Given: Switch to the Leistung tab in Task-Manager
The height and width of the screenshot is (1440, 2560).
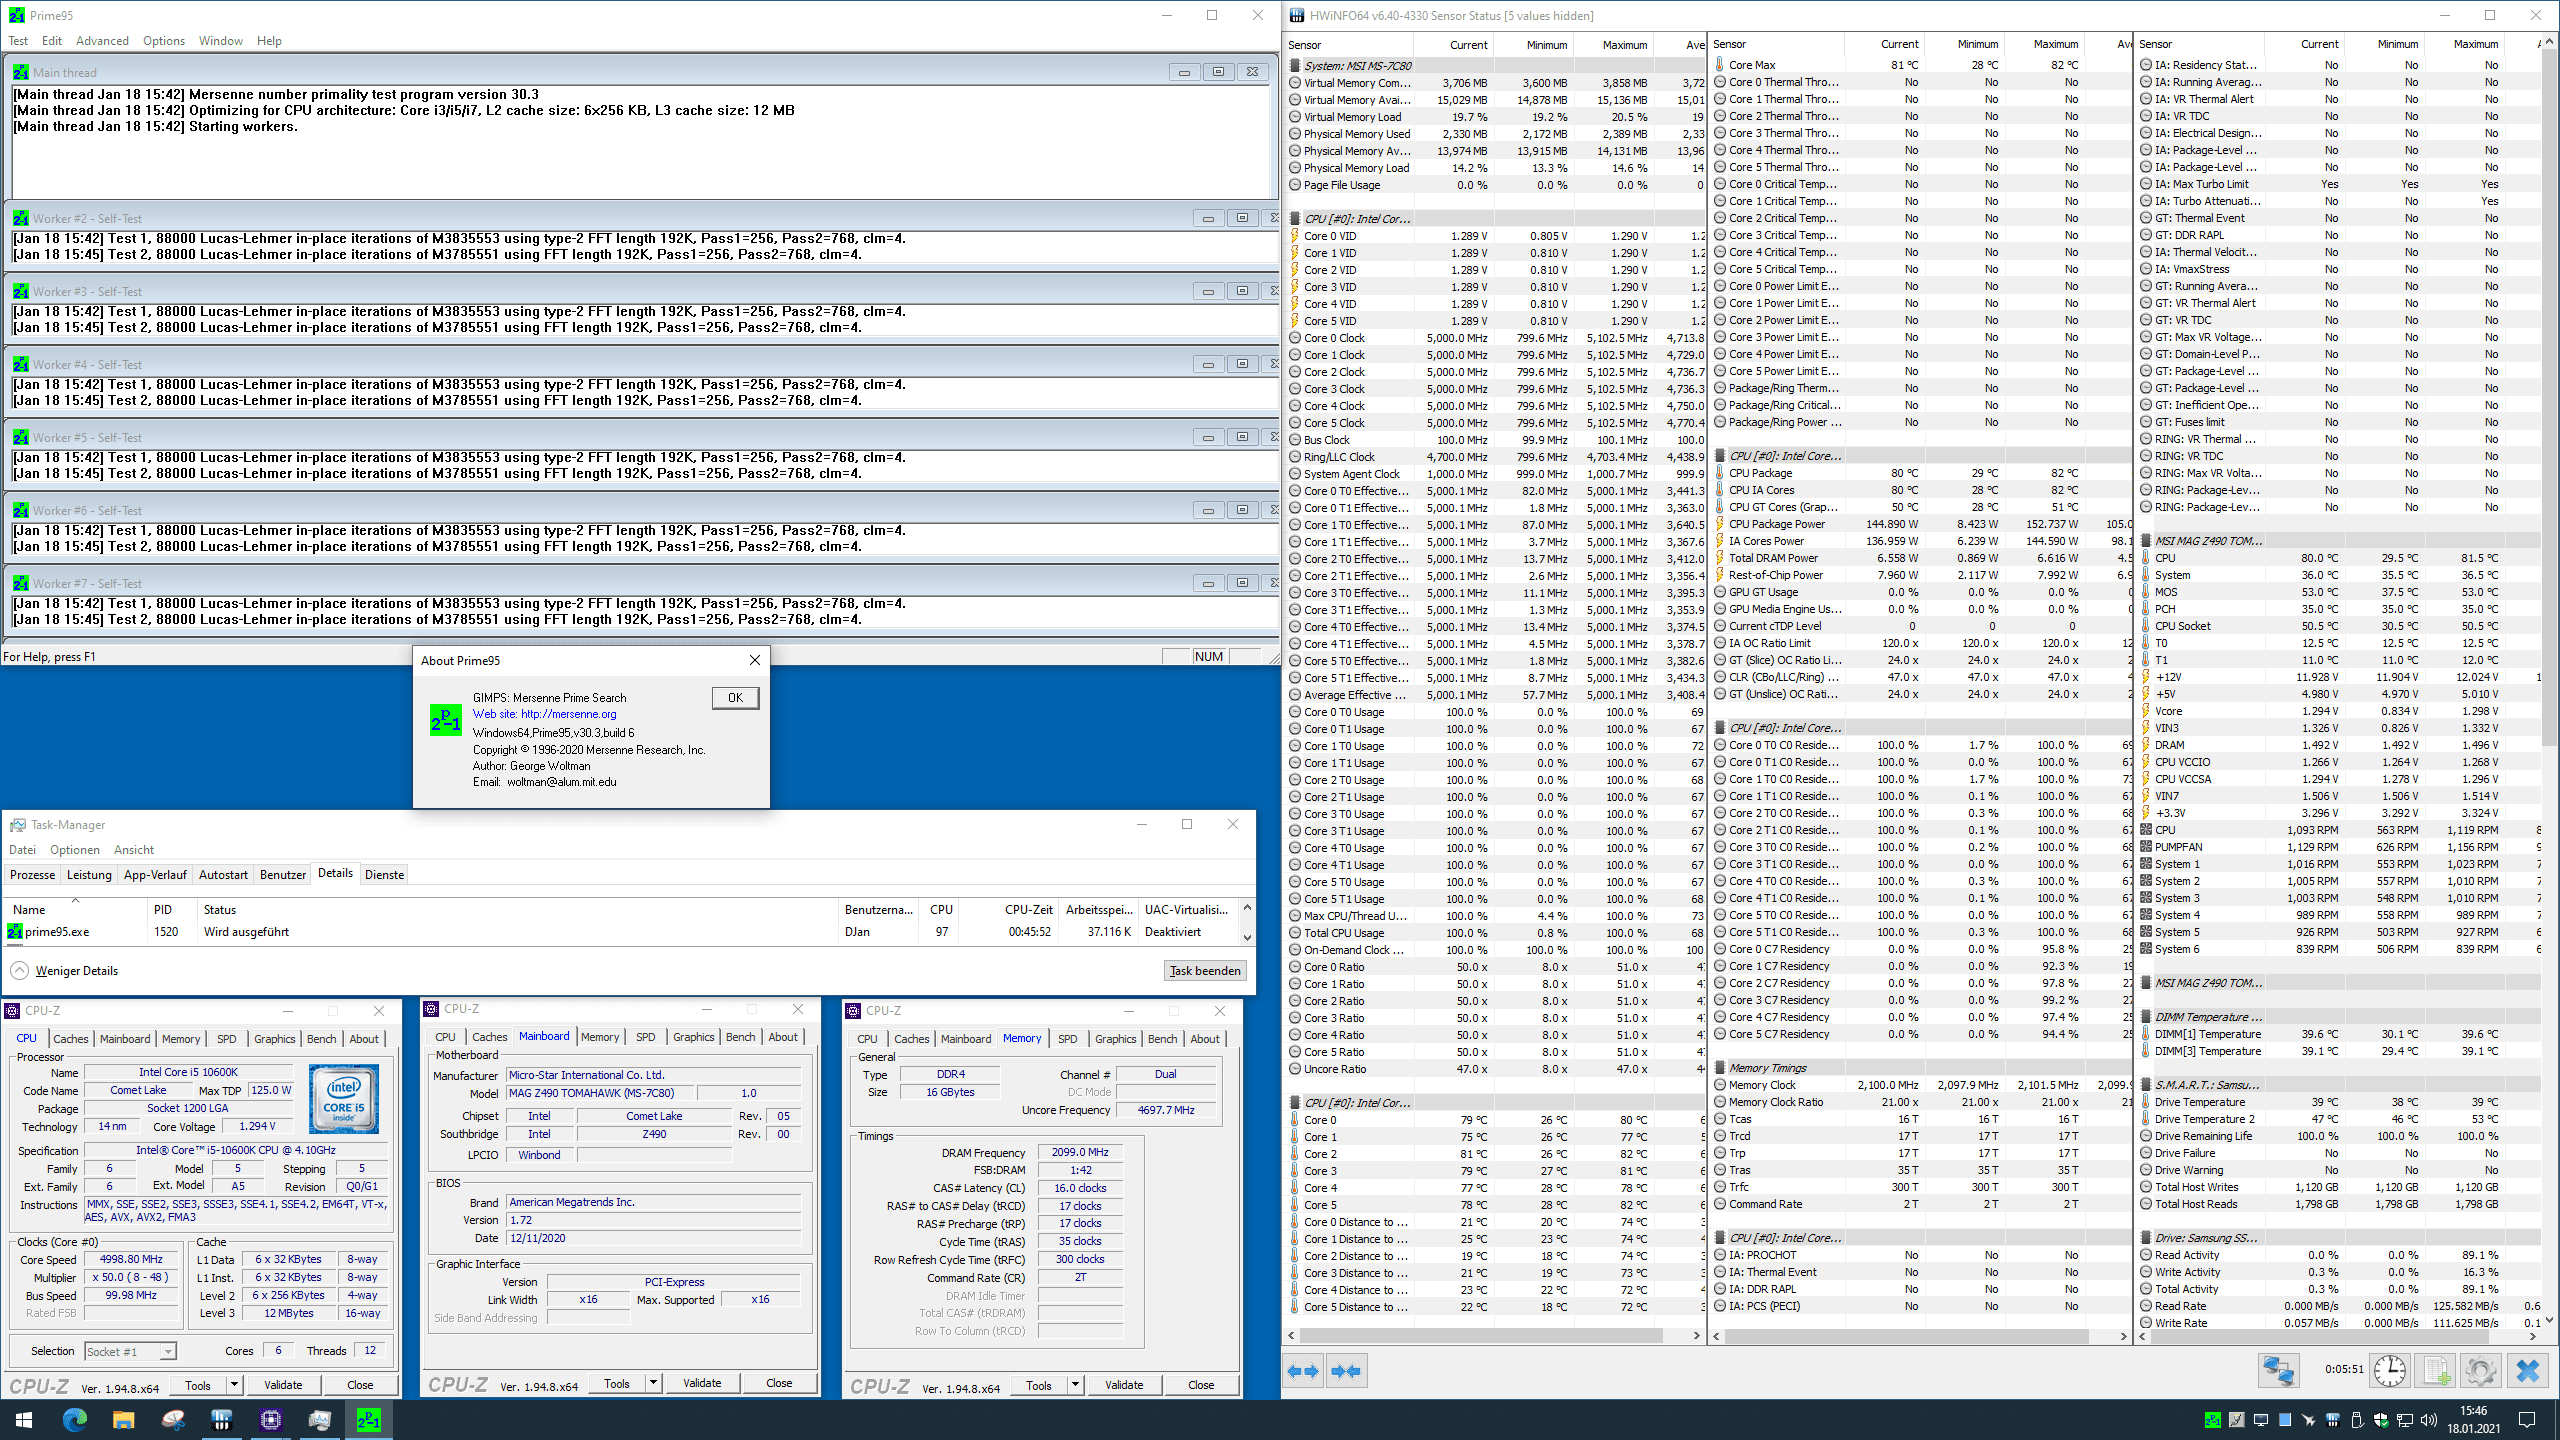Looking at the screenshot, I should 89,874.
